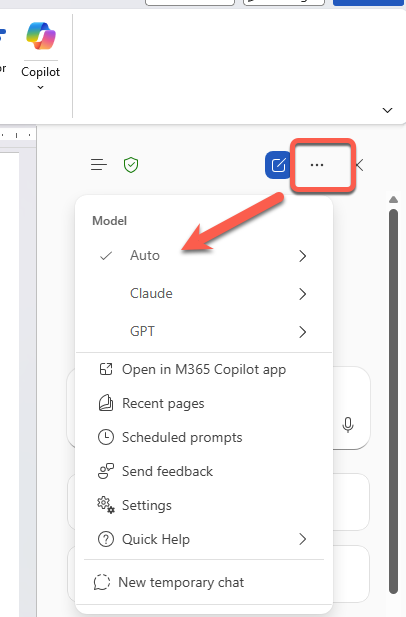Click the Scheduled prompts clock icon
406x617 pixels.
click(105, 437)
